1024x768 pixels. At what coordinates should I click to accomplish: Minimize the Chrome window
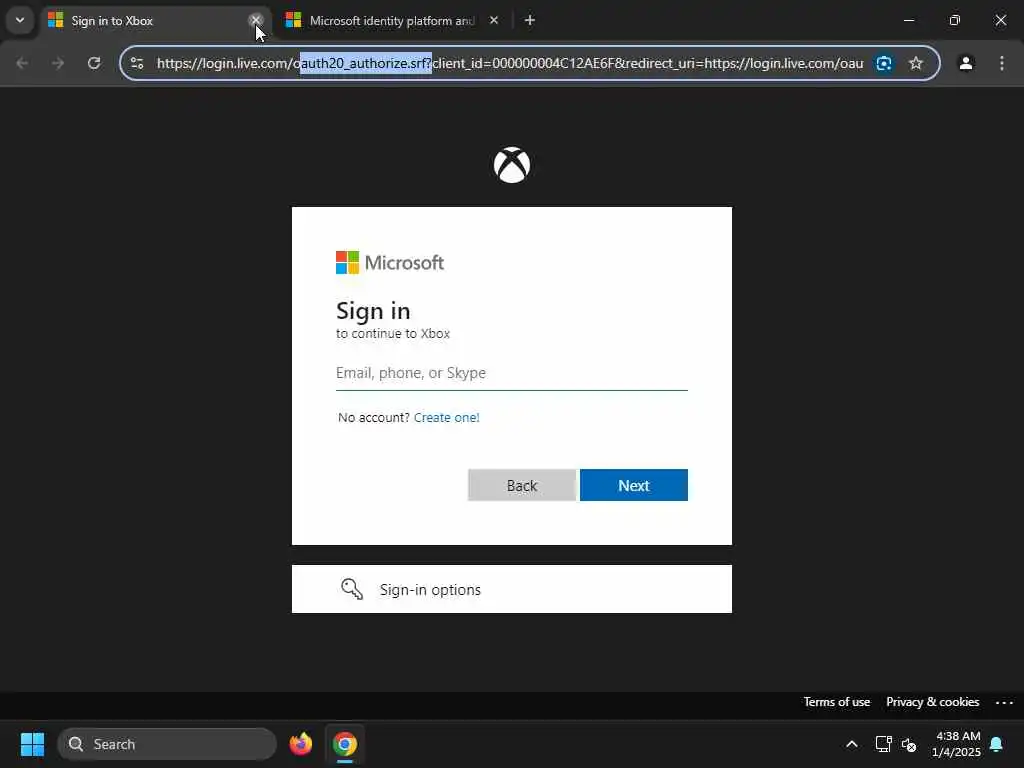pos(909,20)
